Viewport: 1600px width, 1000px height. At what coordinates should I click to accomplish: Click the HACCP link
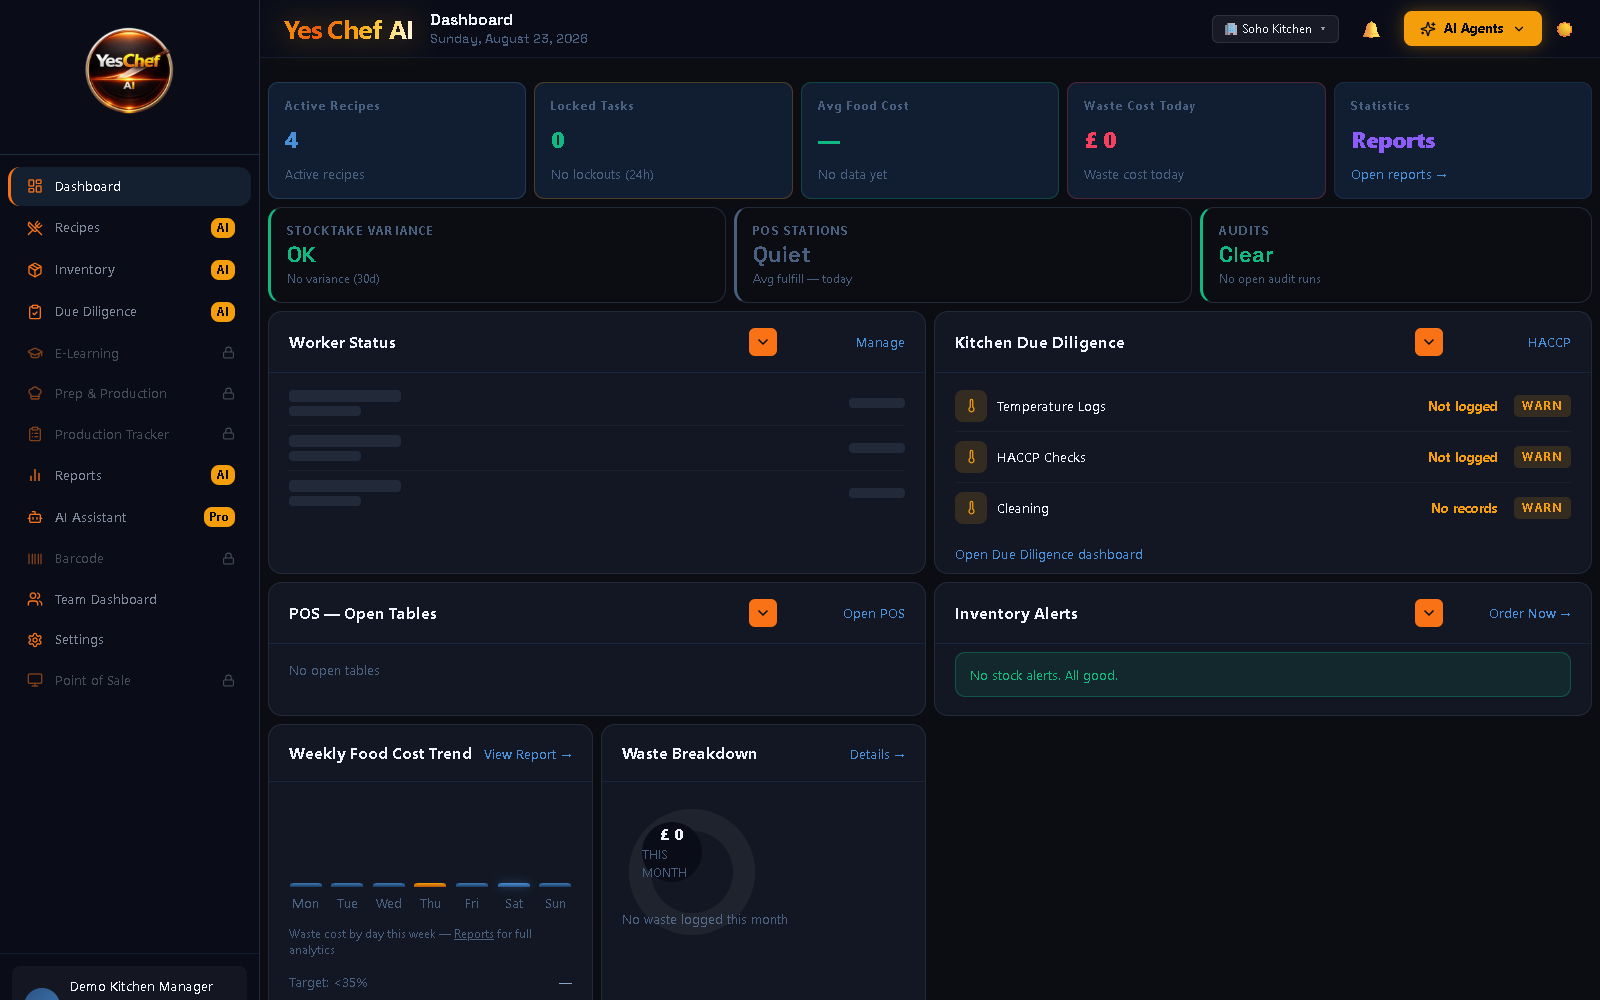pyautogui.click(x=1549, y=343)
